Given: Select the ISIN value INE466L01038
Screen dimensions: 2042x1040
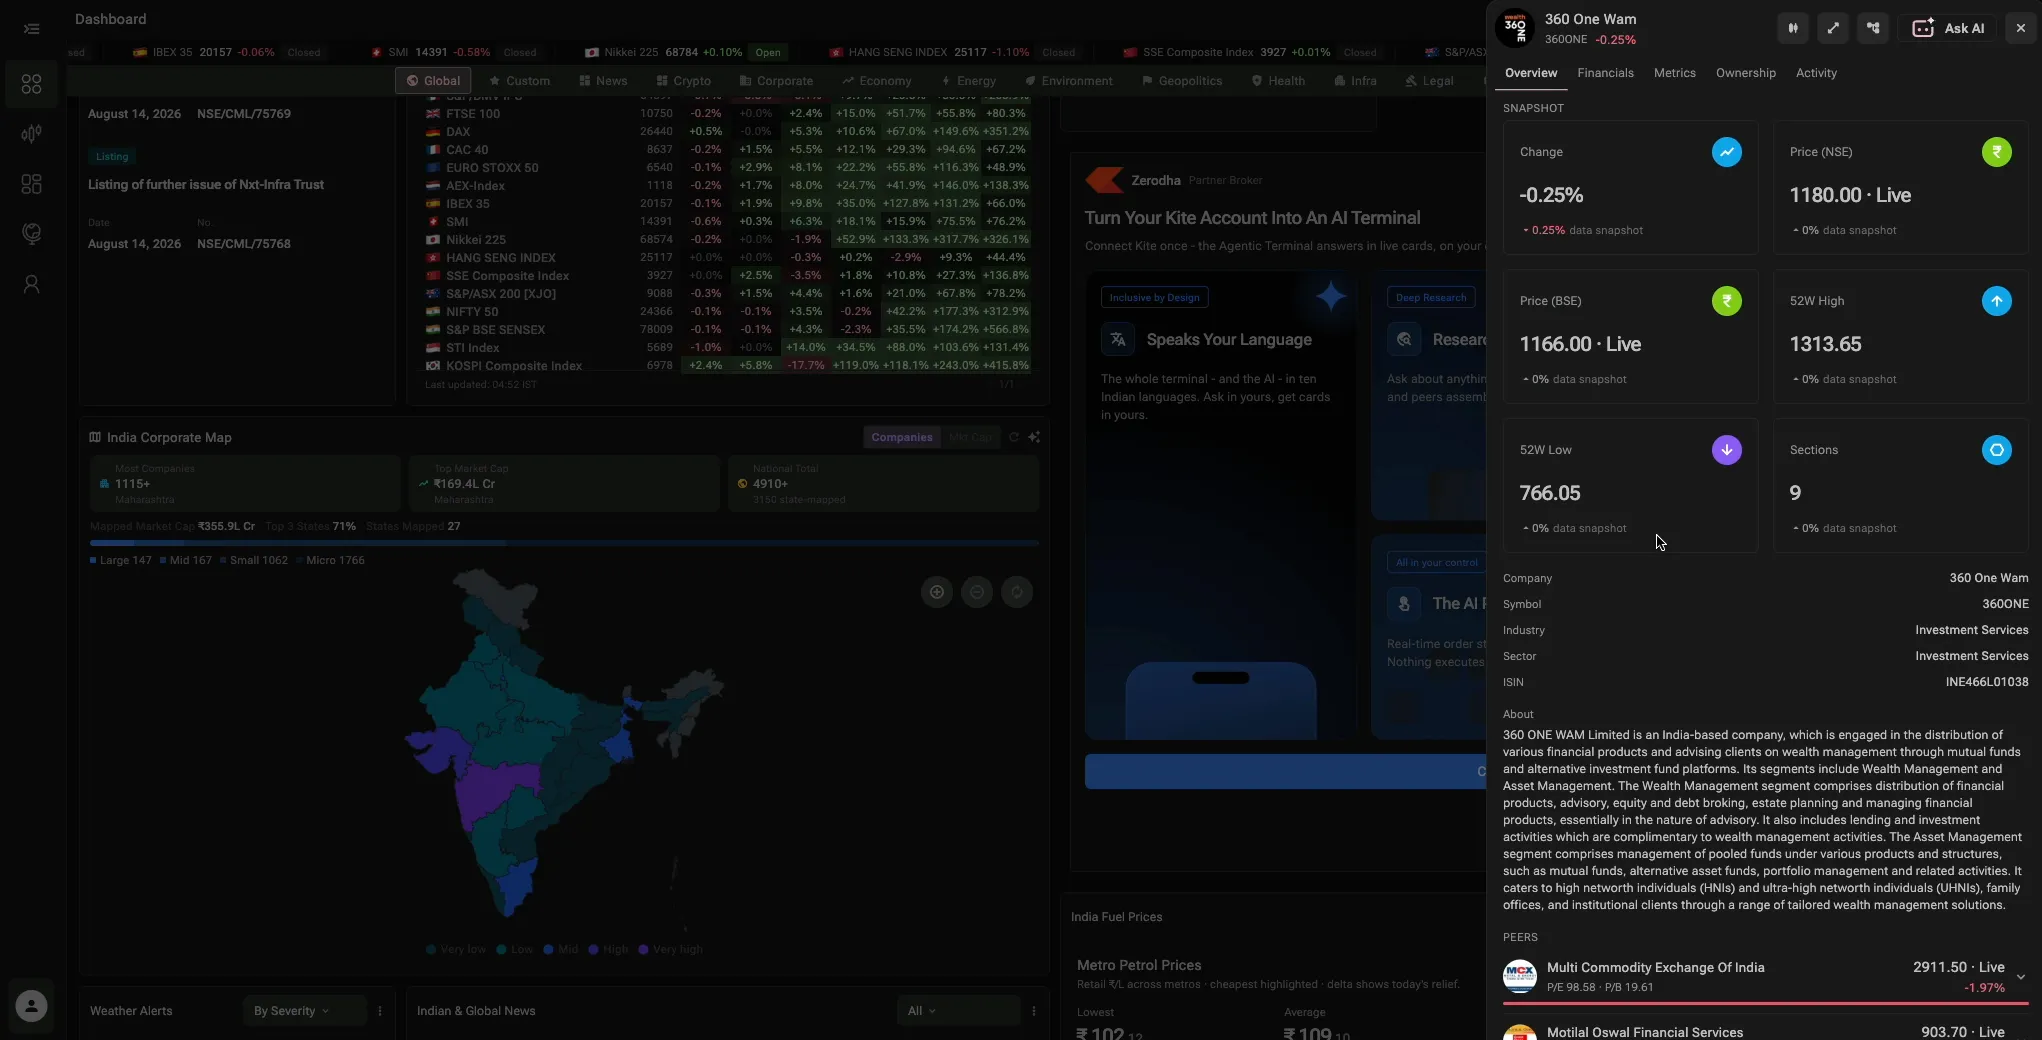Looking at the screenshot, I should [x=1986, y=682].
